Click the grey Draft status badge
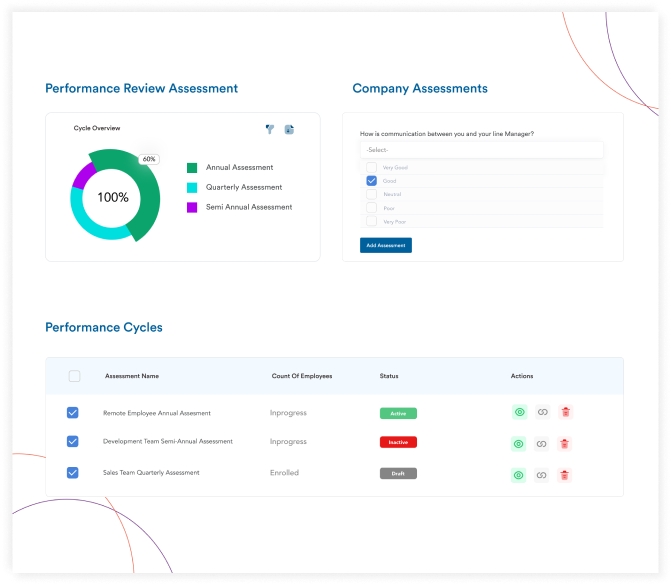 click(398, 473)
